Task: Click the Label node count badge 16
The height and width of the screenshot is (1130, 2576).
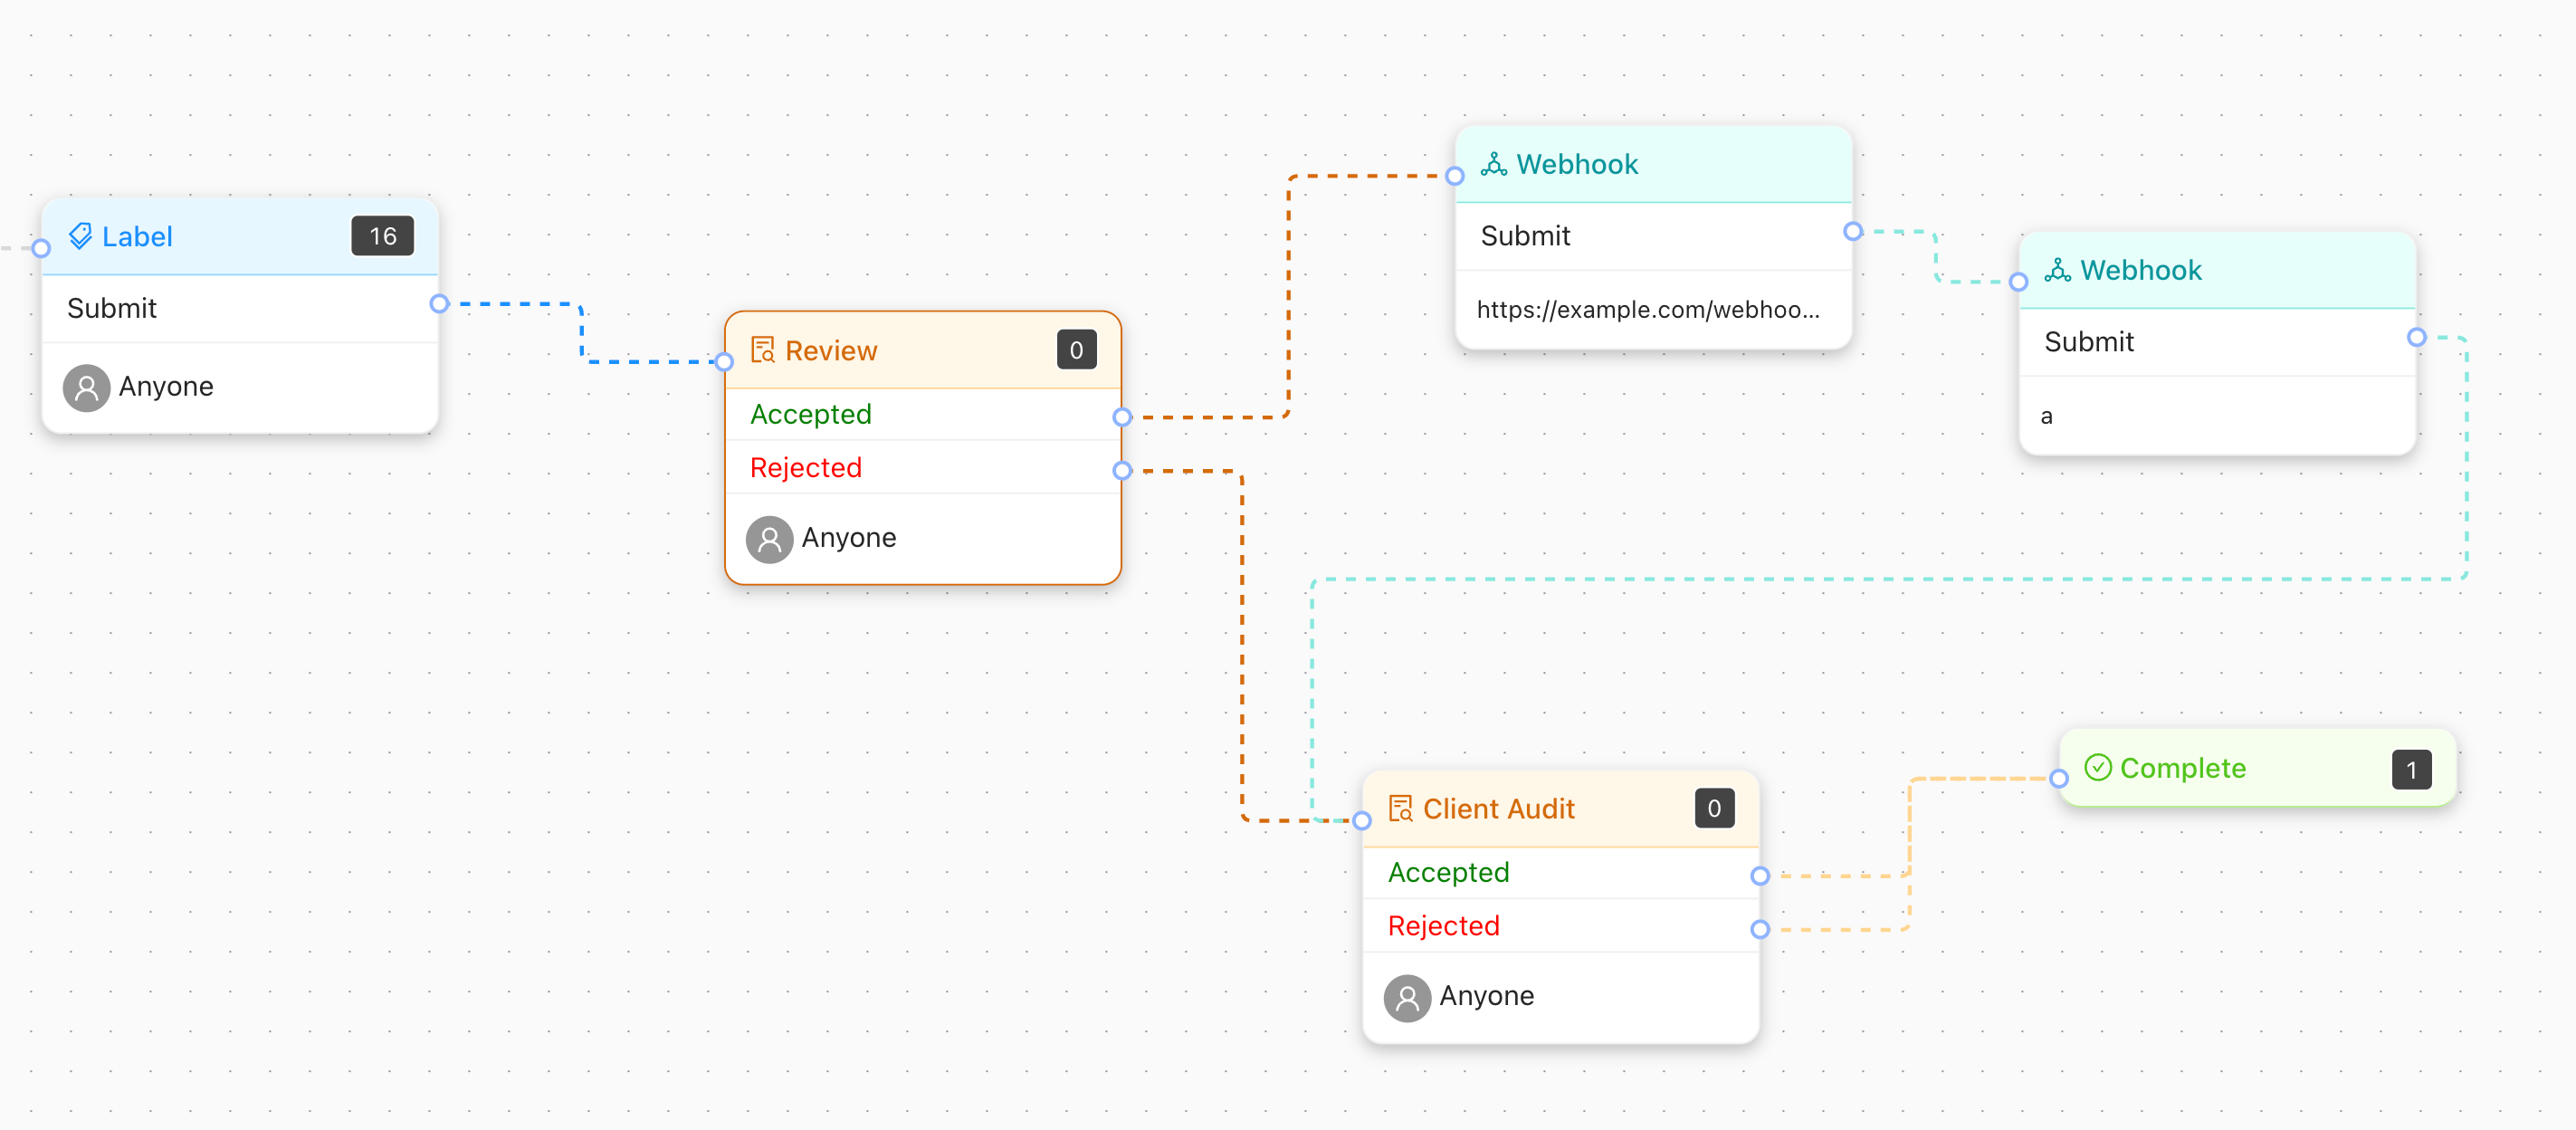Action: [x=382, y=236]
